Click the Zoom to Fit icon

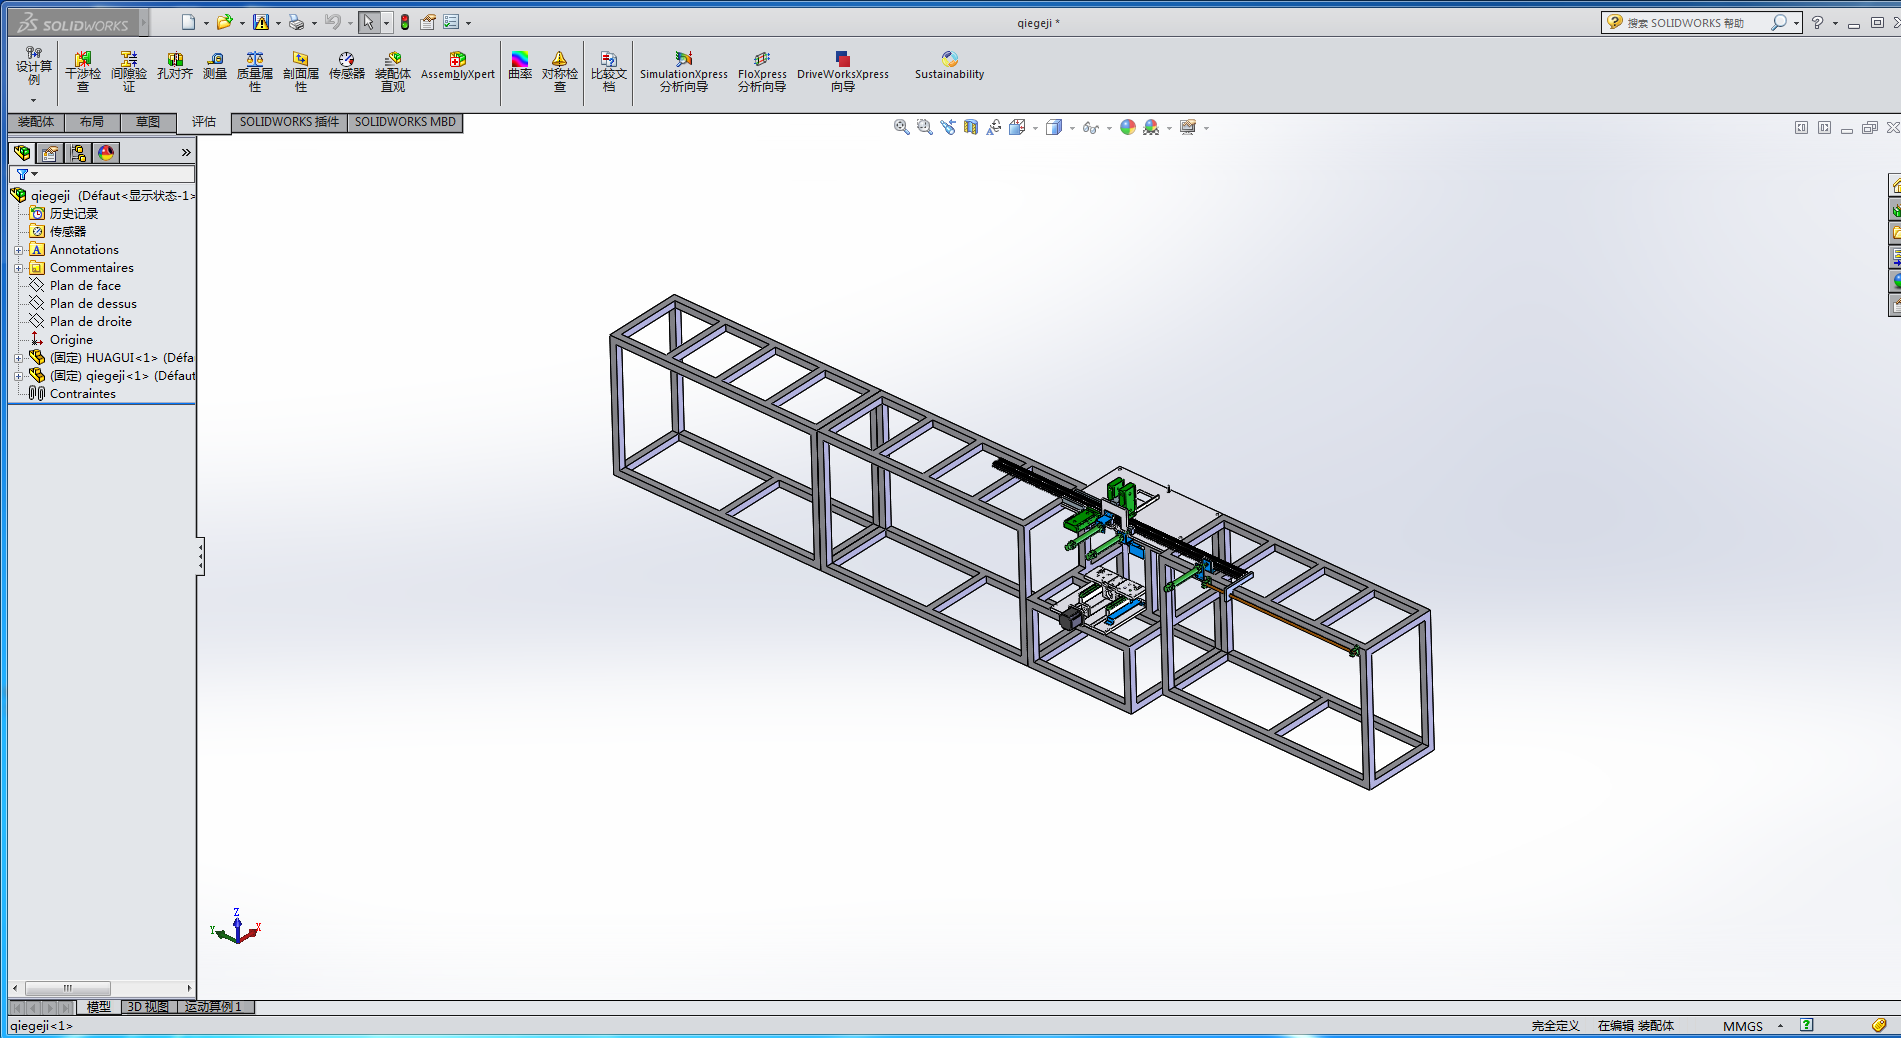click(901, 127)
